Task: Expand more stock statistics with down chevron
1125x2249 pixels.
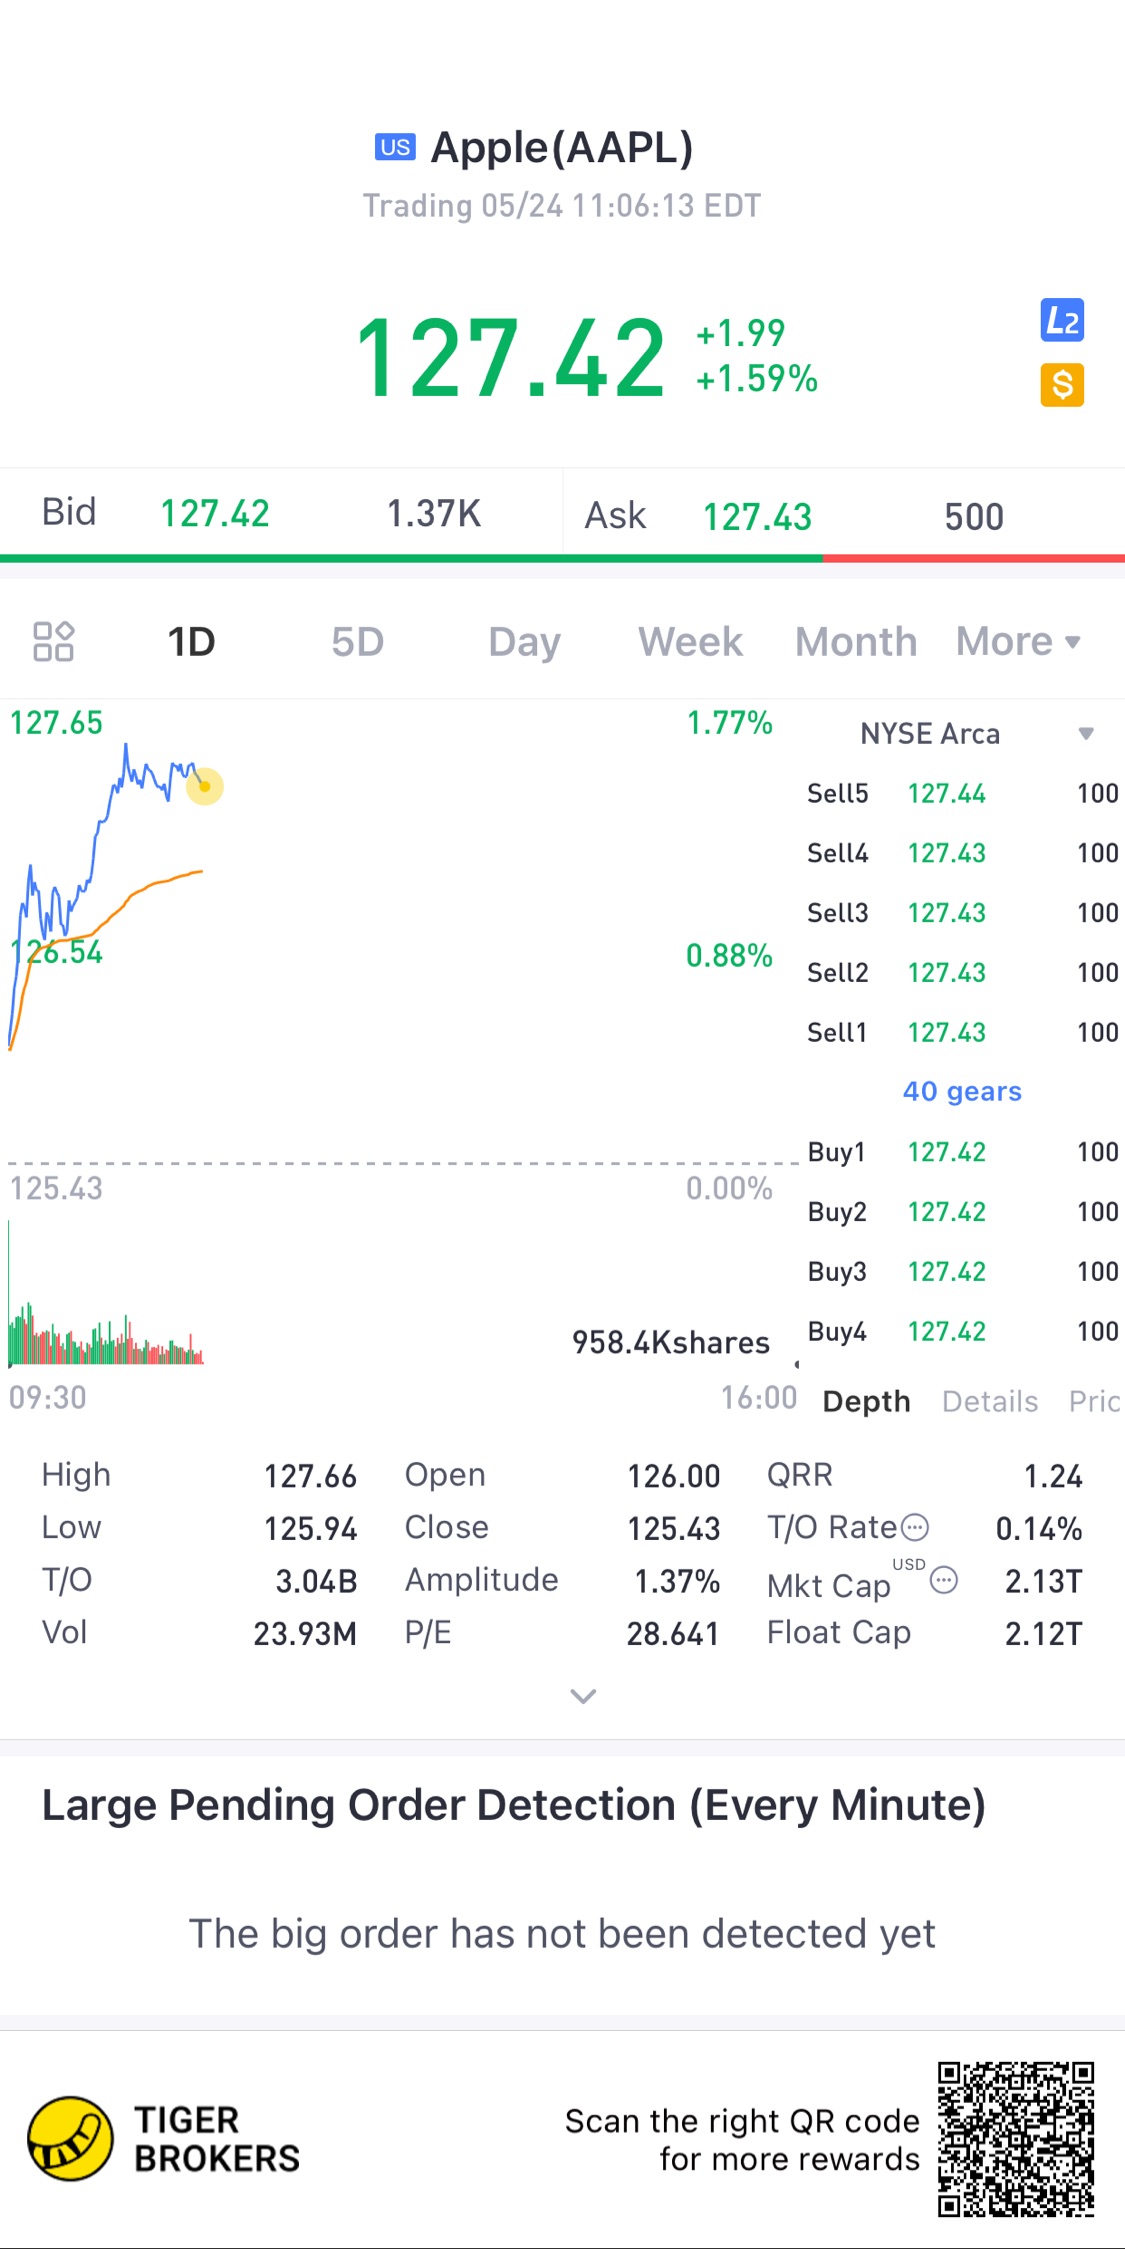Action: (583, 1696)
